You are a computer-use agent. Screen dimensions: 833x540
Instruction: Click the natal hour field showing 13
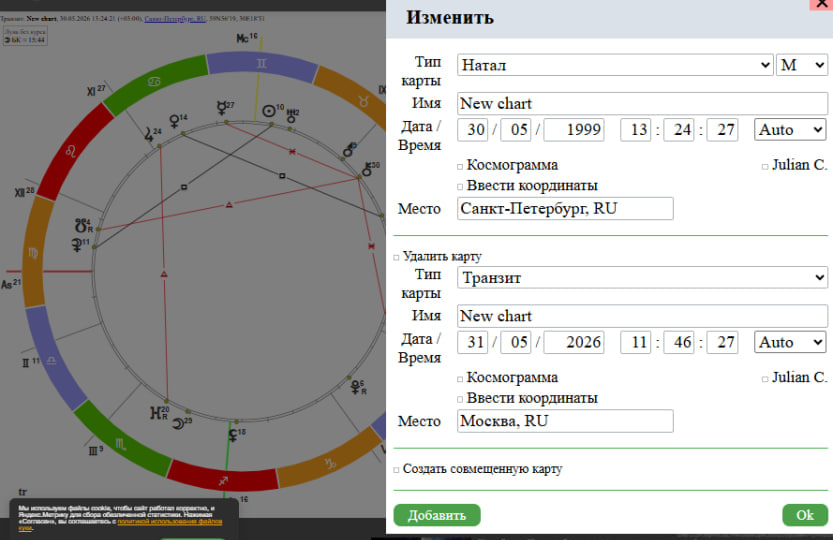click(x=635, y=130)
